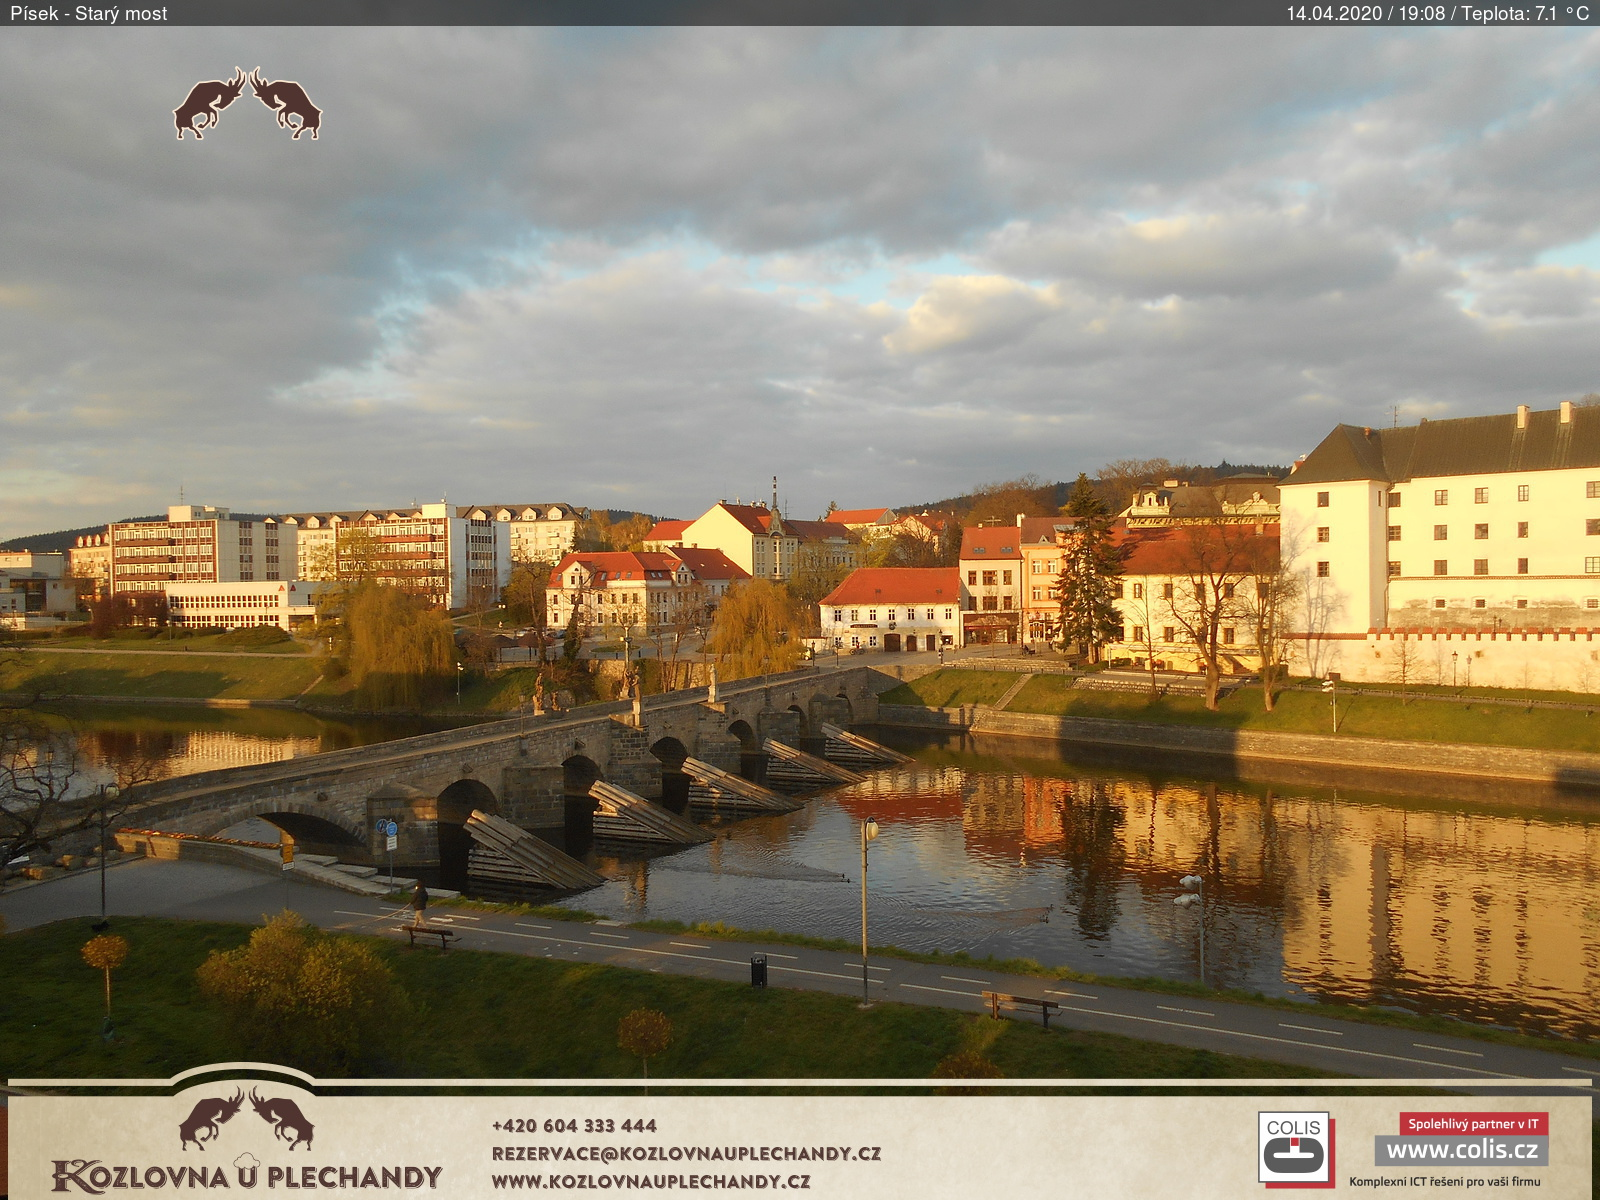Click the Kozlovna U Plechandy wordmark

click(247, 1176)
